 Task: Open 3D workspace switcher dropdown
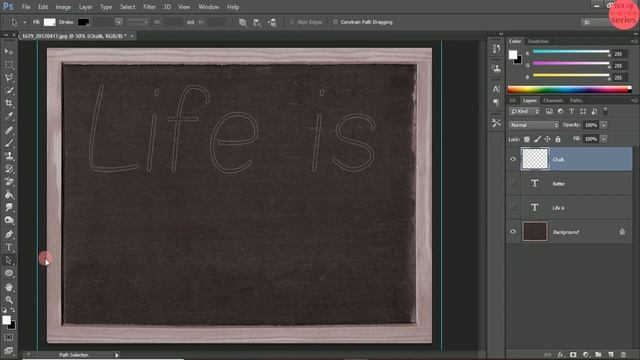(x=608, y=22)
